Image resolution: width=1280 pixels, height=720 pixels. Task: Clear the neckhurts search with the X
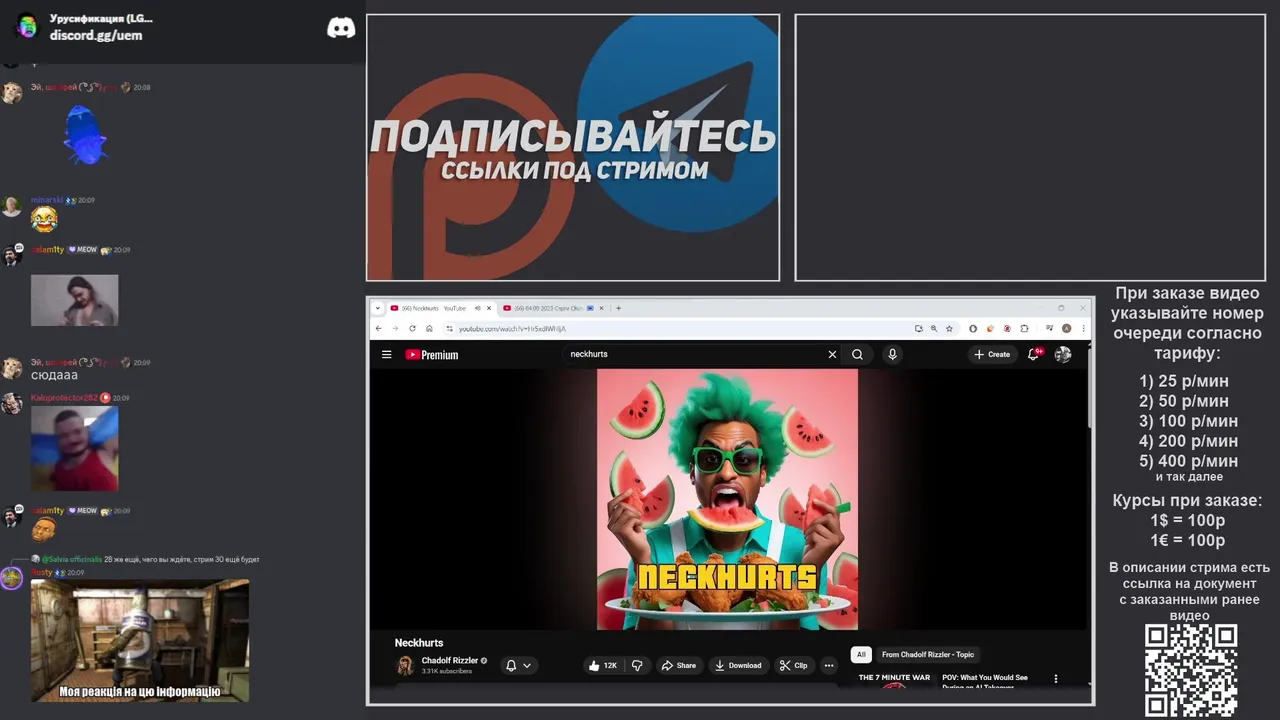click(832, 354)
